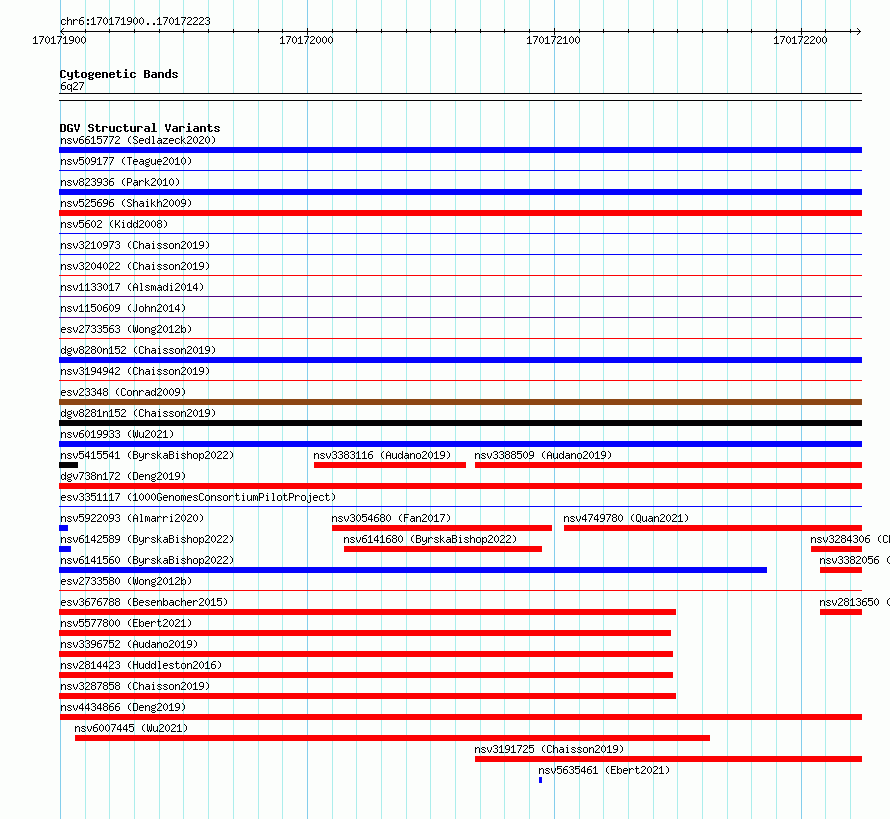890x819 pixels.
Task: Open nsv6007445 (Wu2021) variant
Action: 131,728
